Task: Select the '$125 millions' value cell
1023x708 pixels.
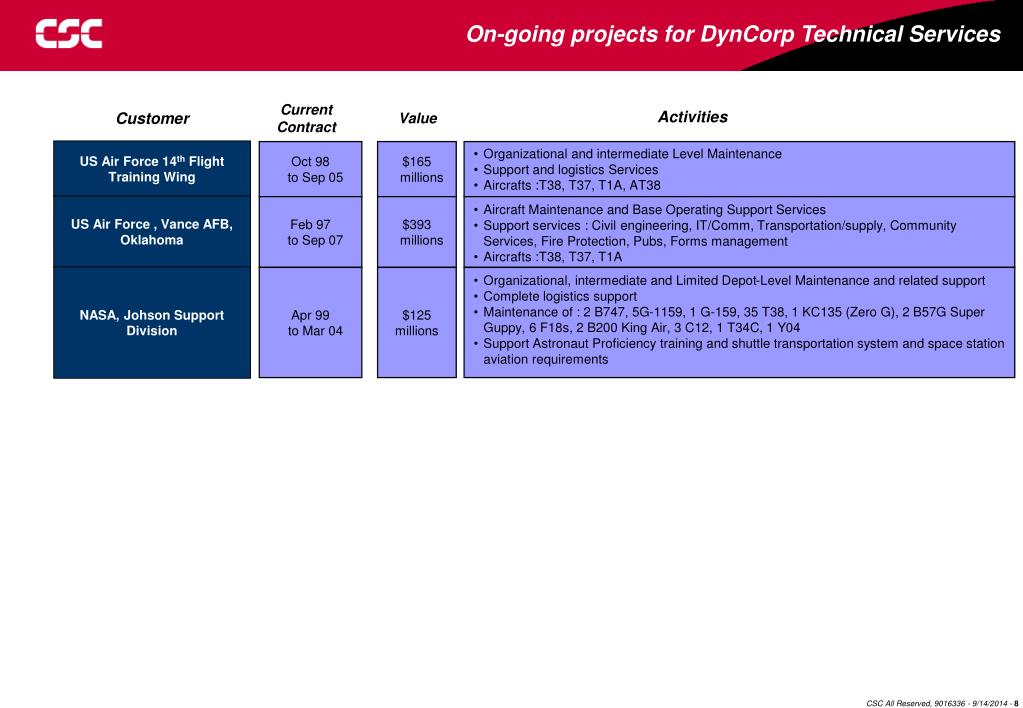Action: click(x=417, y=322)
